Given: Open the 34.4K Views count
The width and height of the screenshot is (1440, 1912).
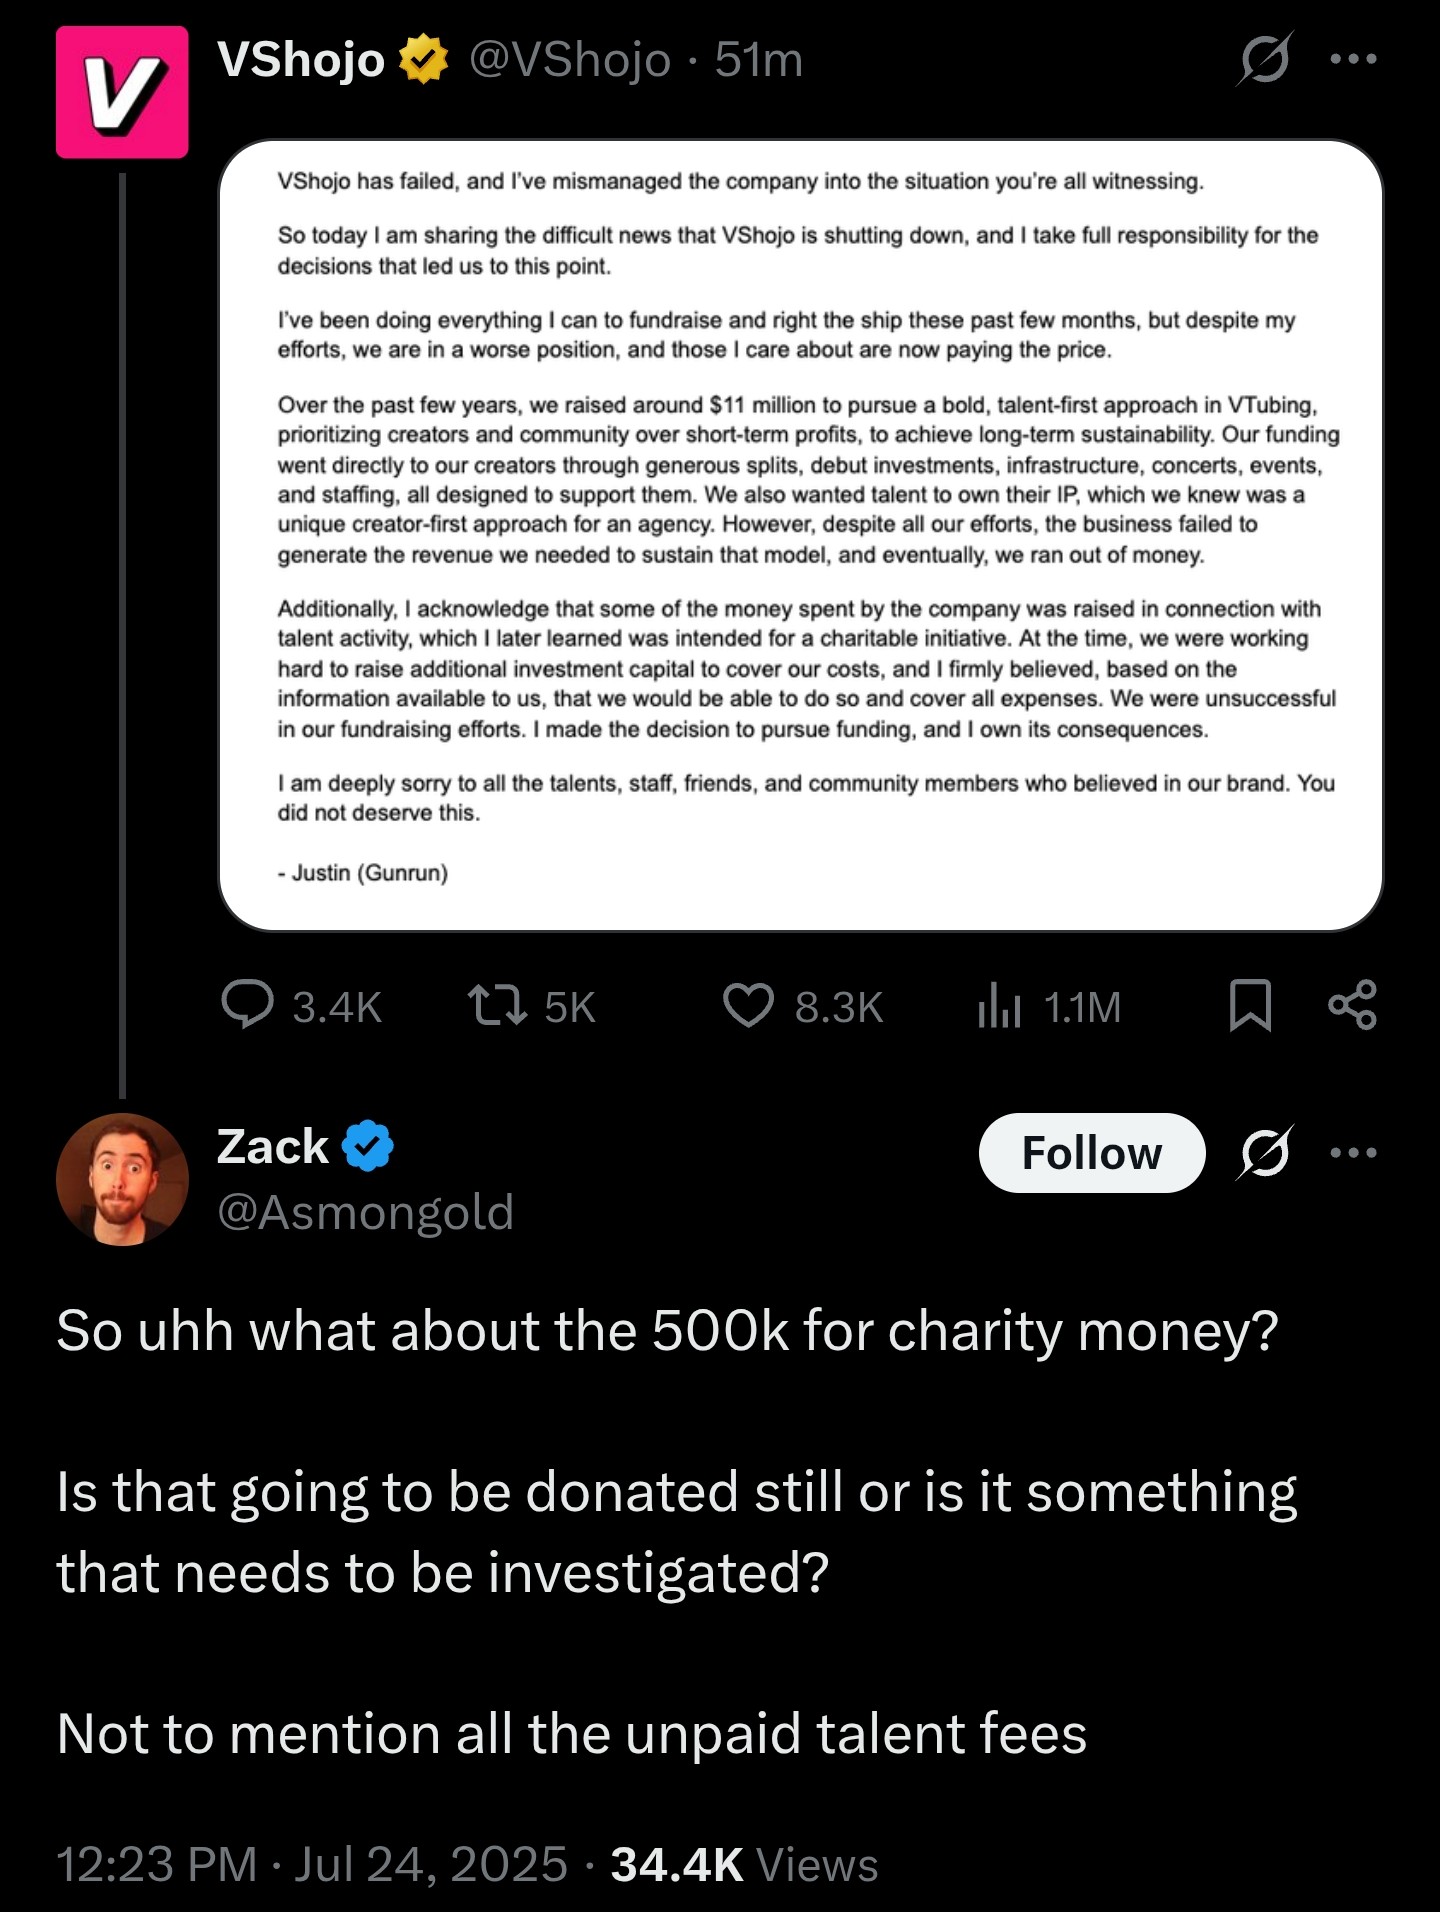Looking at the screenshot, I should (x=744, y=1864).
